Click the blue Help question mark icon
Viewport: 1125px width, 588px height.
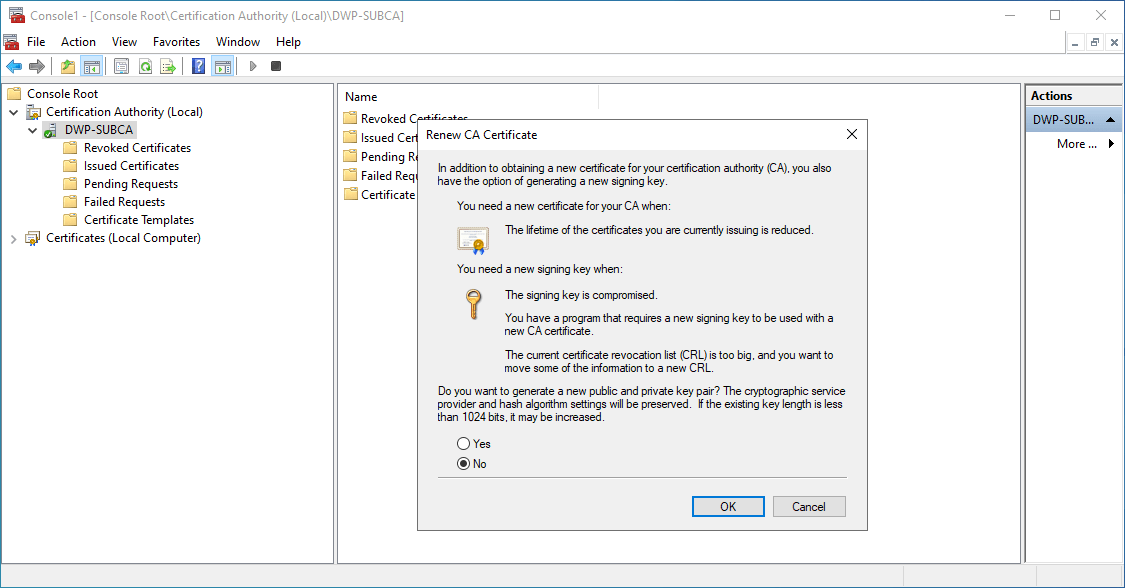(x=198, y=66)
